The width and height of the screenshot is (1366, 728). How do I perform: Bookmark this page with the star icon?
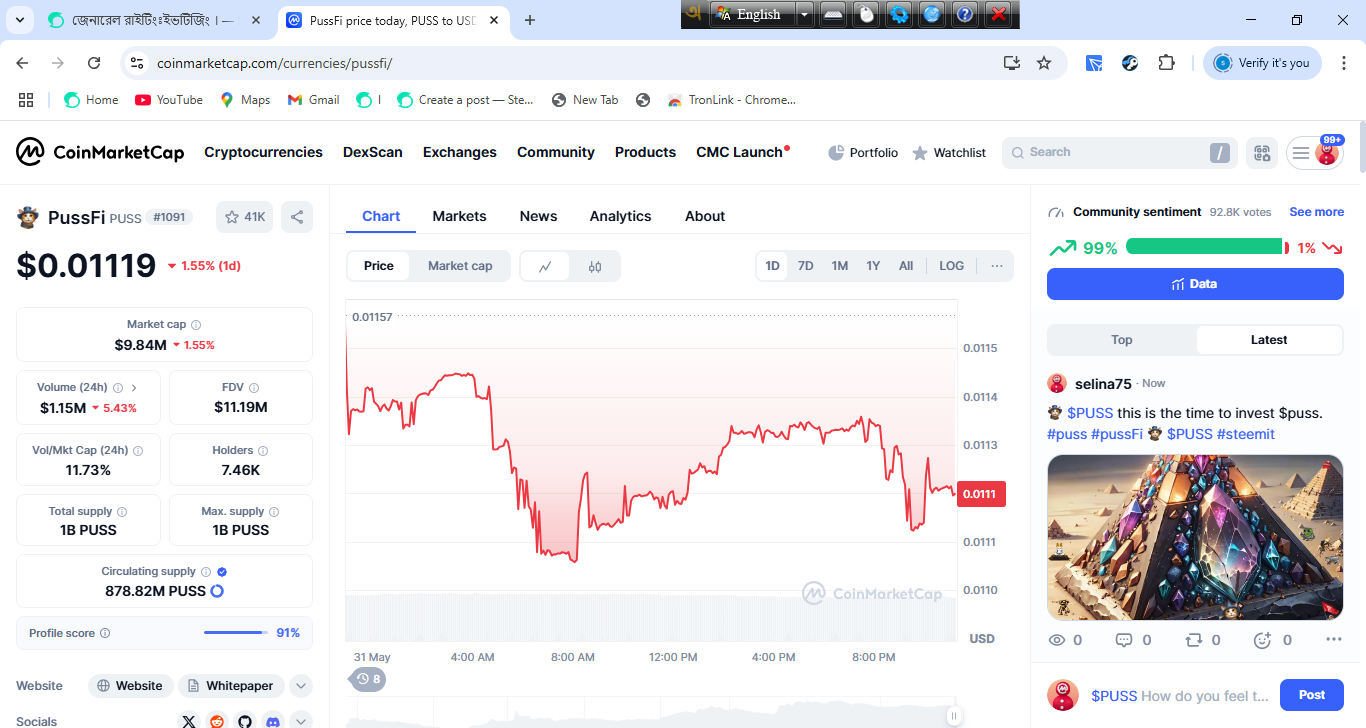tap(1044, 63)
